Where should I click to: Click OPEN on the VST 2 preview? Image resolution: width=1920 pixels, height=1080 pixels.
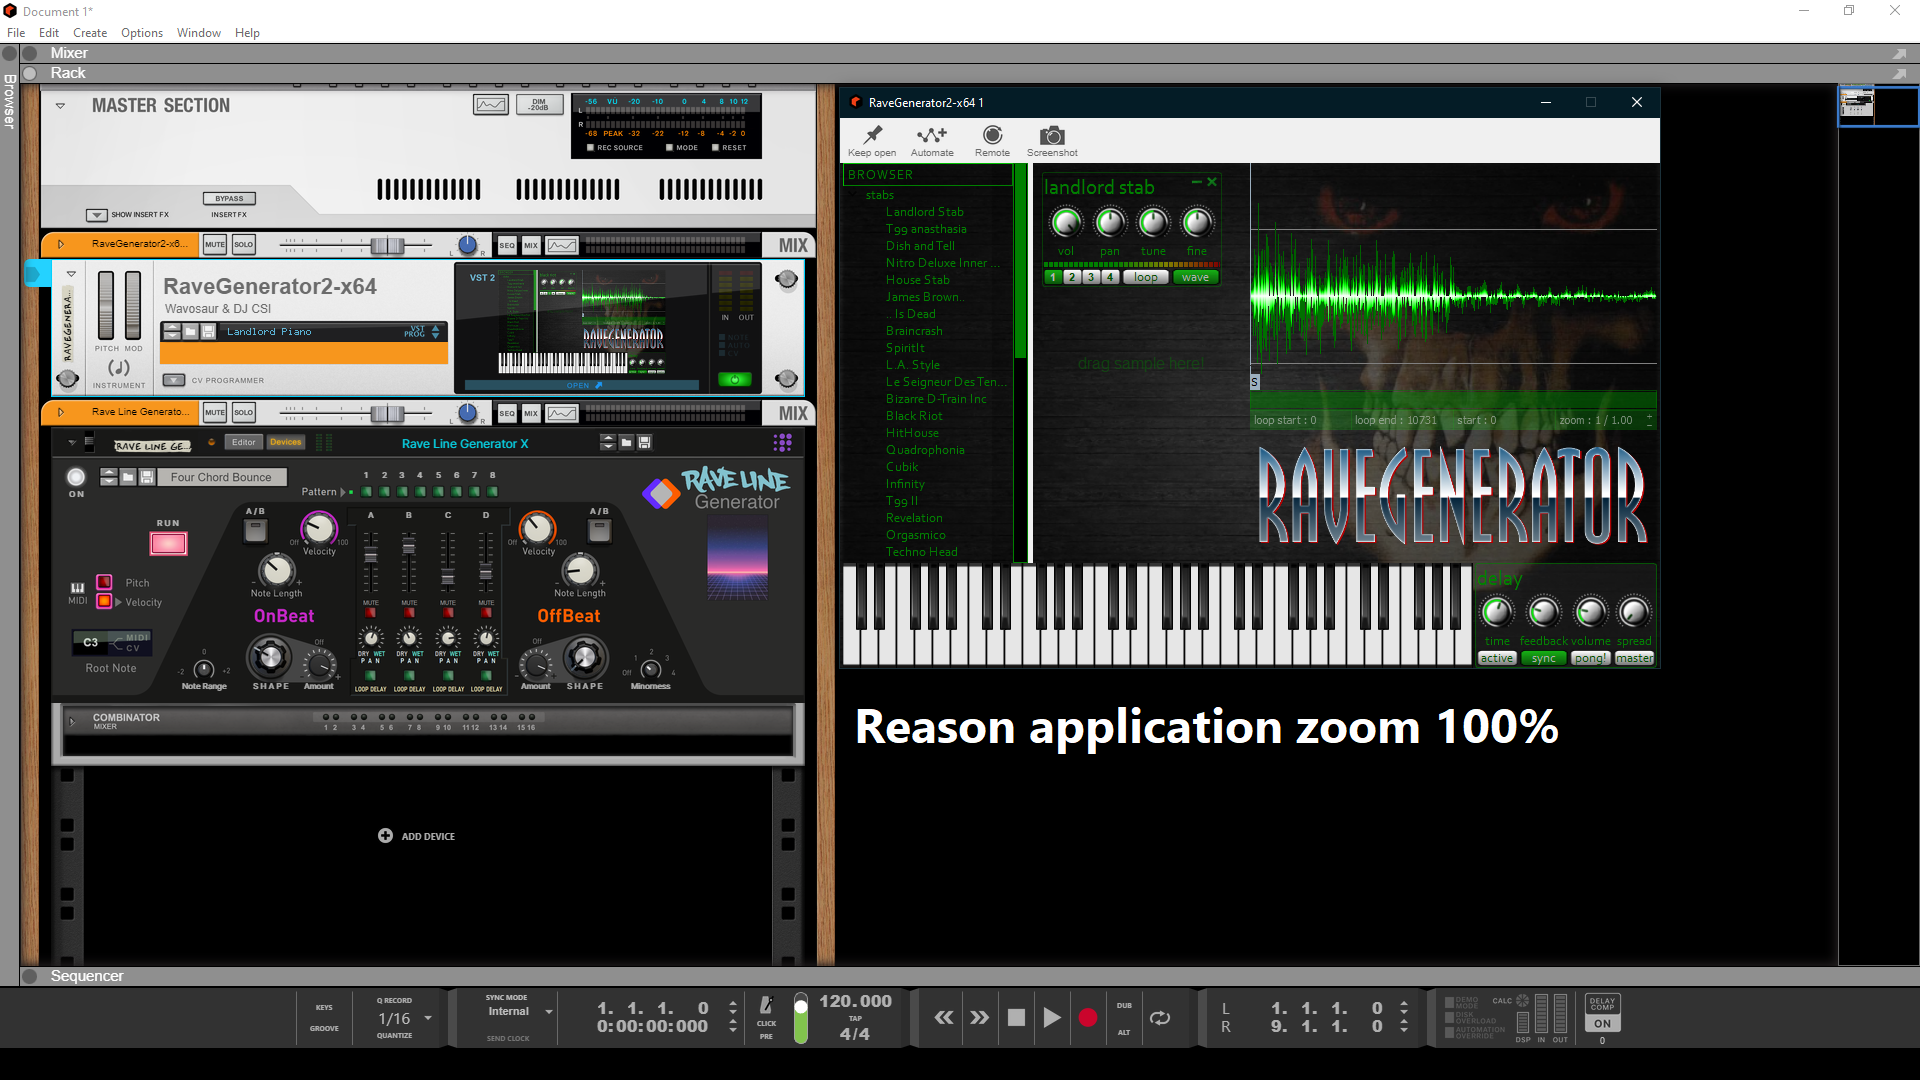[582, 385]
